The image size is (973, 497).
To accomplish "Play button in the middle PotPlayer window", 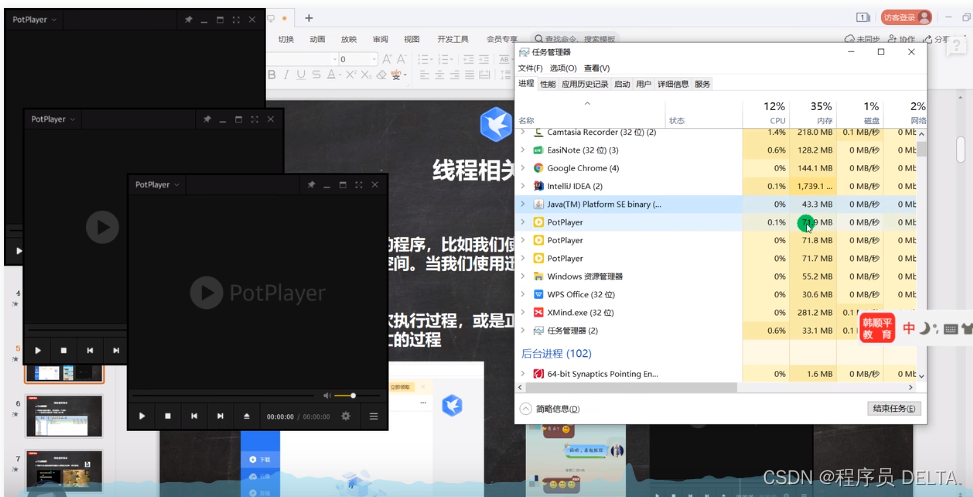I will (x=38, y=351).
